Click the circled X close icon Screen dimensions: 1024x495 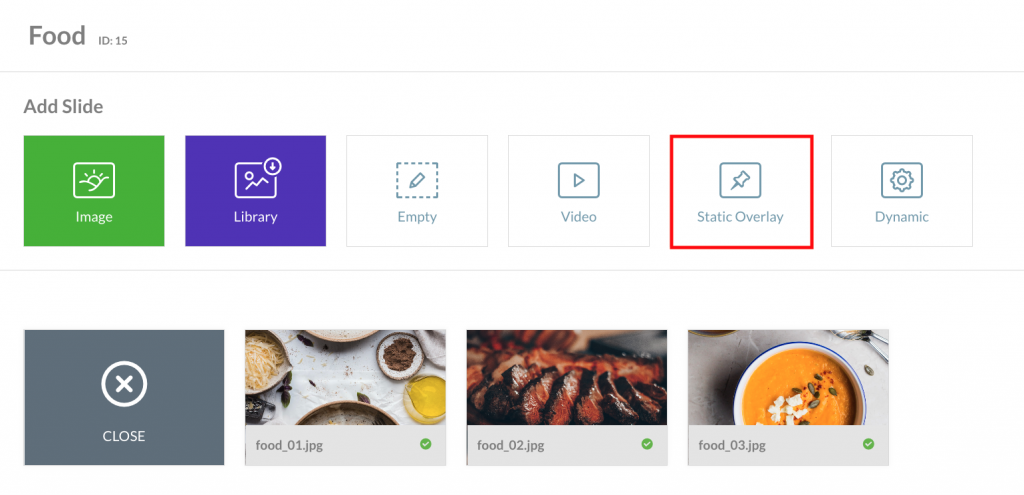click(x=124, y=385)
